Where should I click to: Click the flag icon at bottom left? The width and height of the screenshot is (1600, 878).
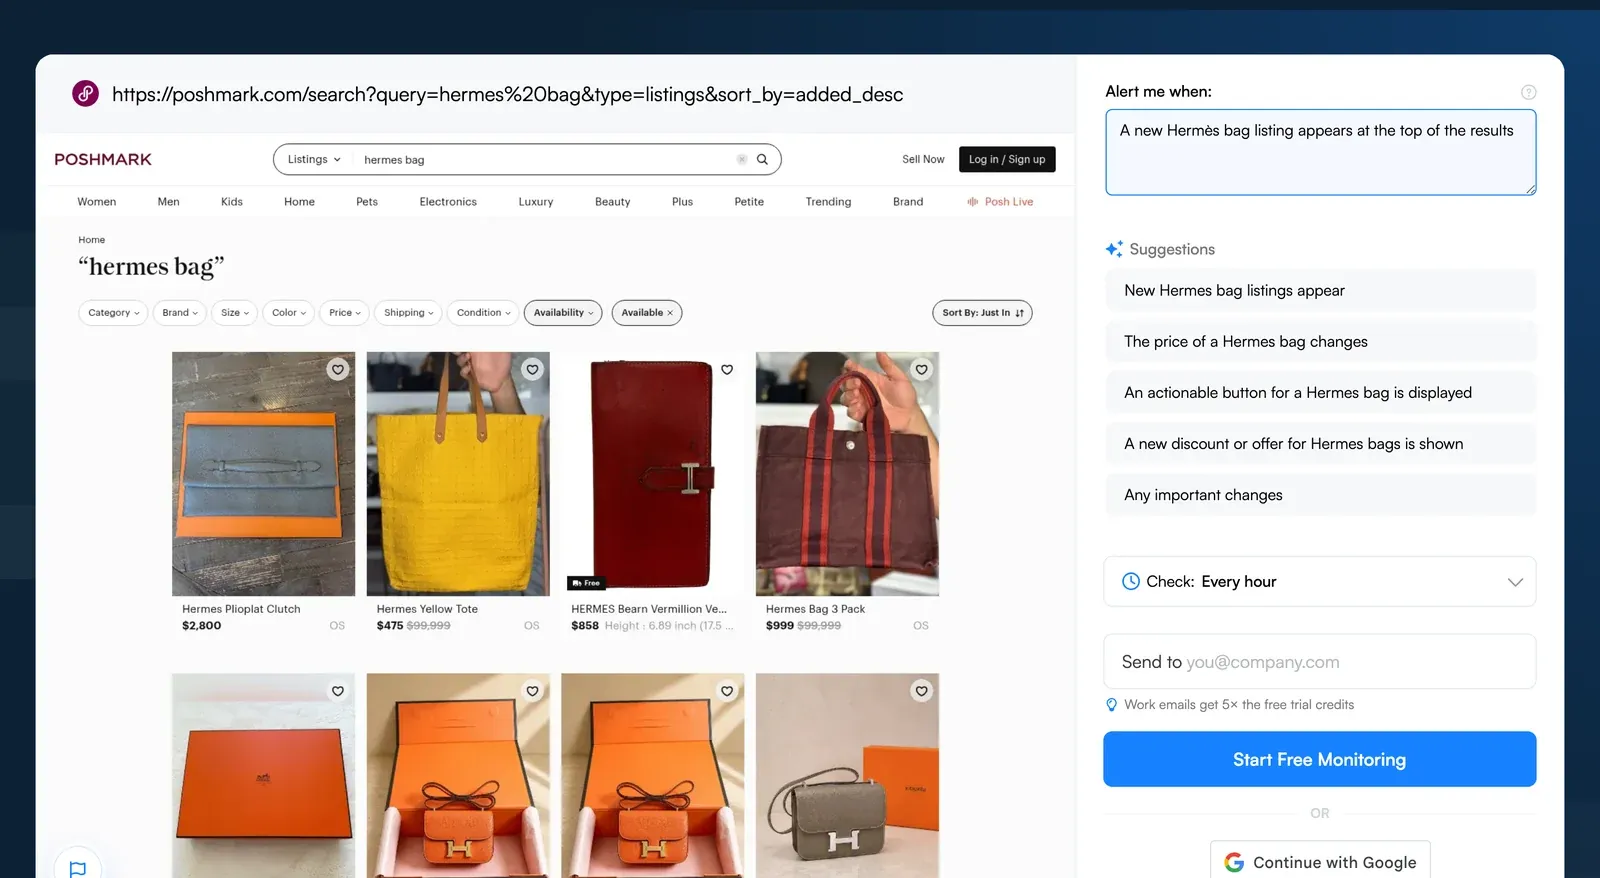(x=77, y=869)
